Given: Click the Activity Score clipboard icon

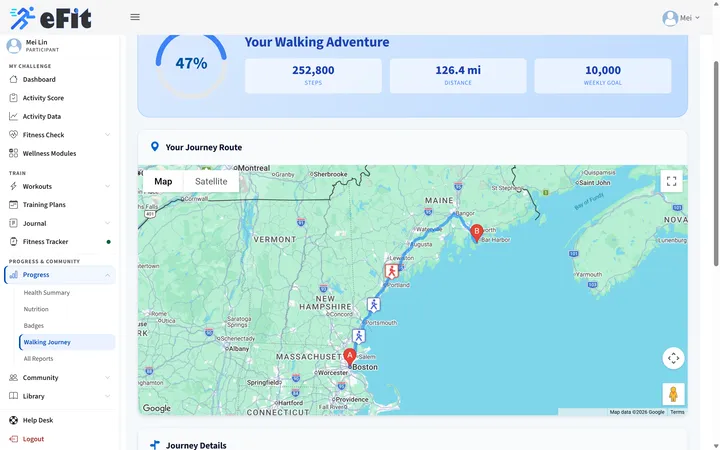Looking at the screenshot, I should [13, 98].
